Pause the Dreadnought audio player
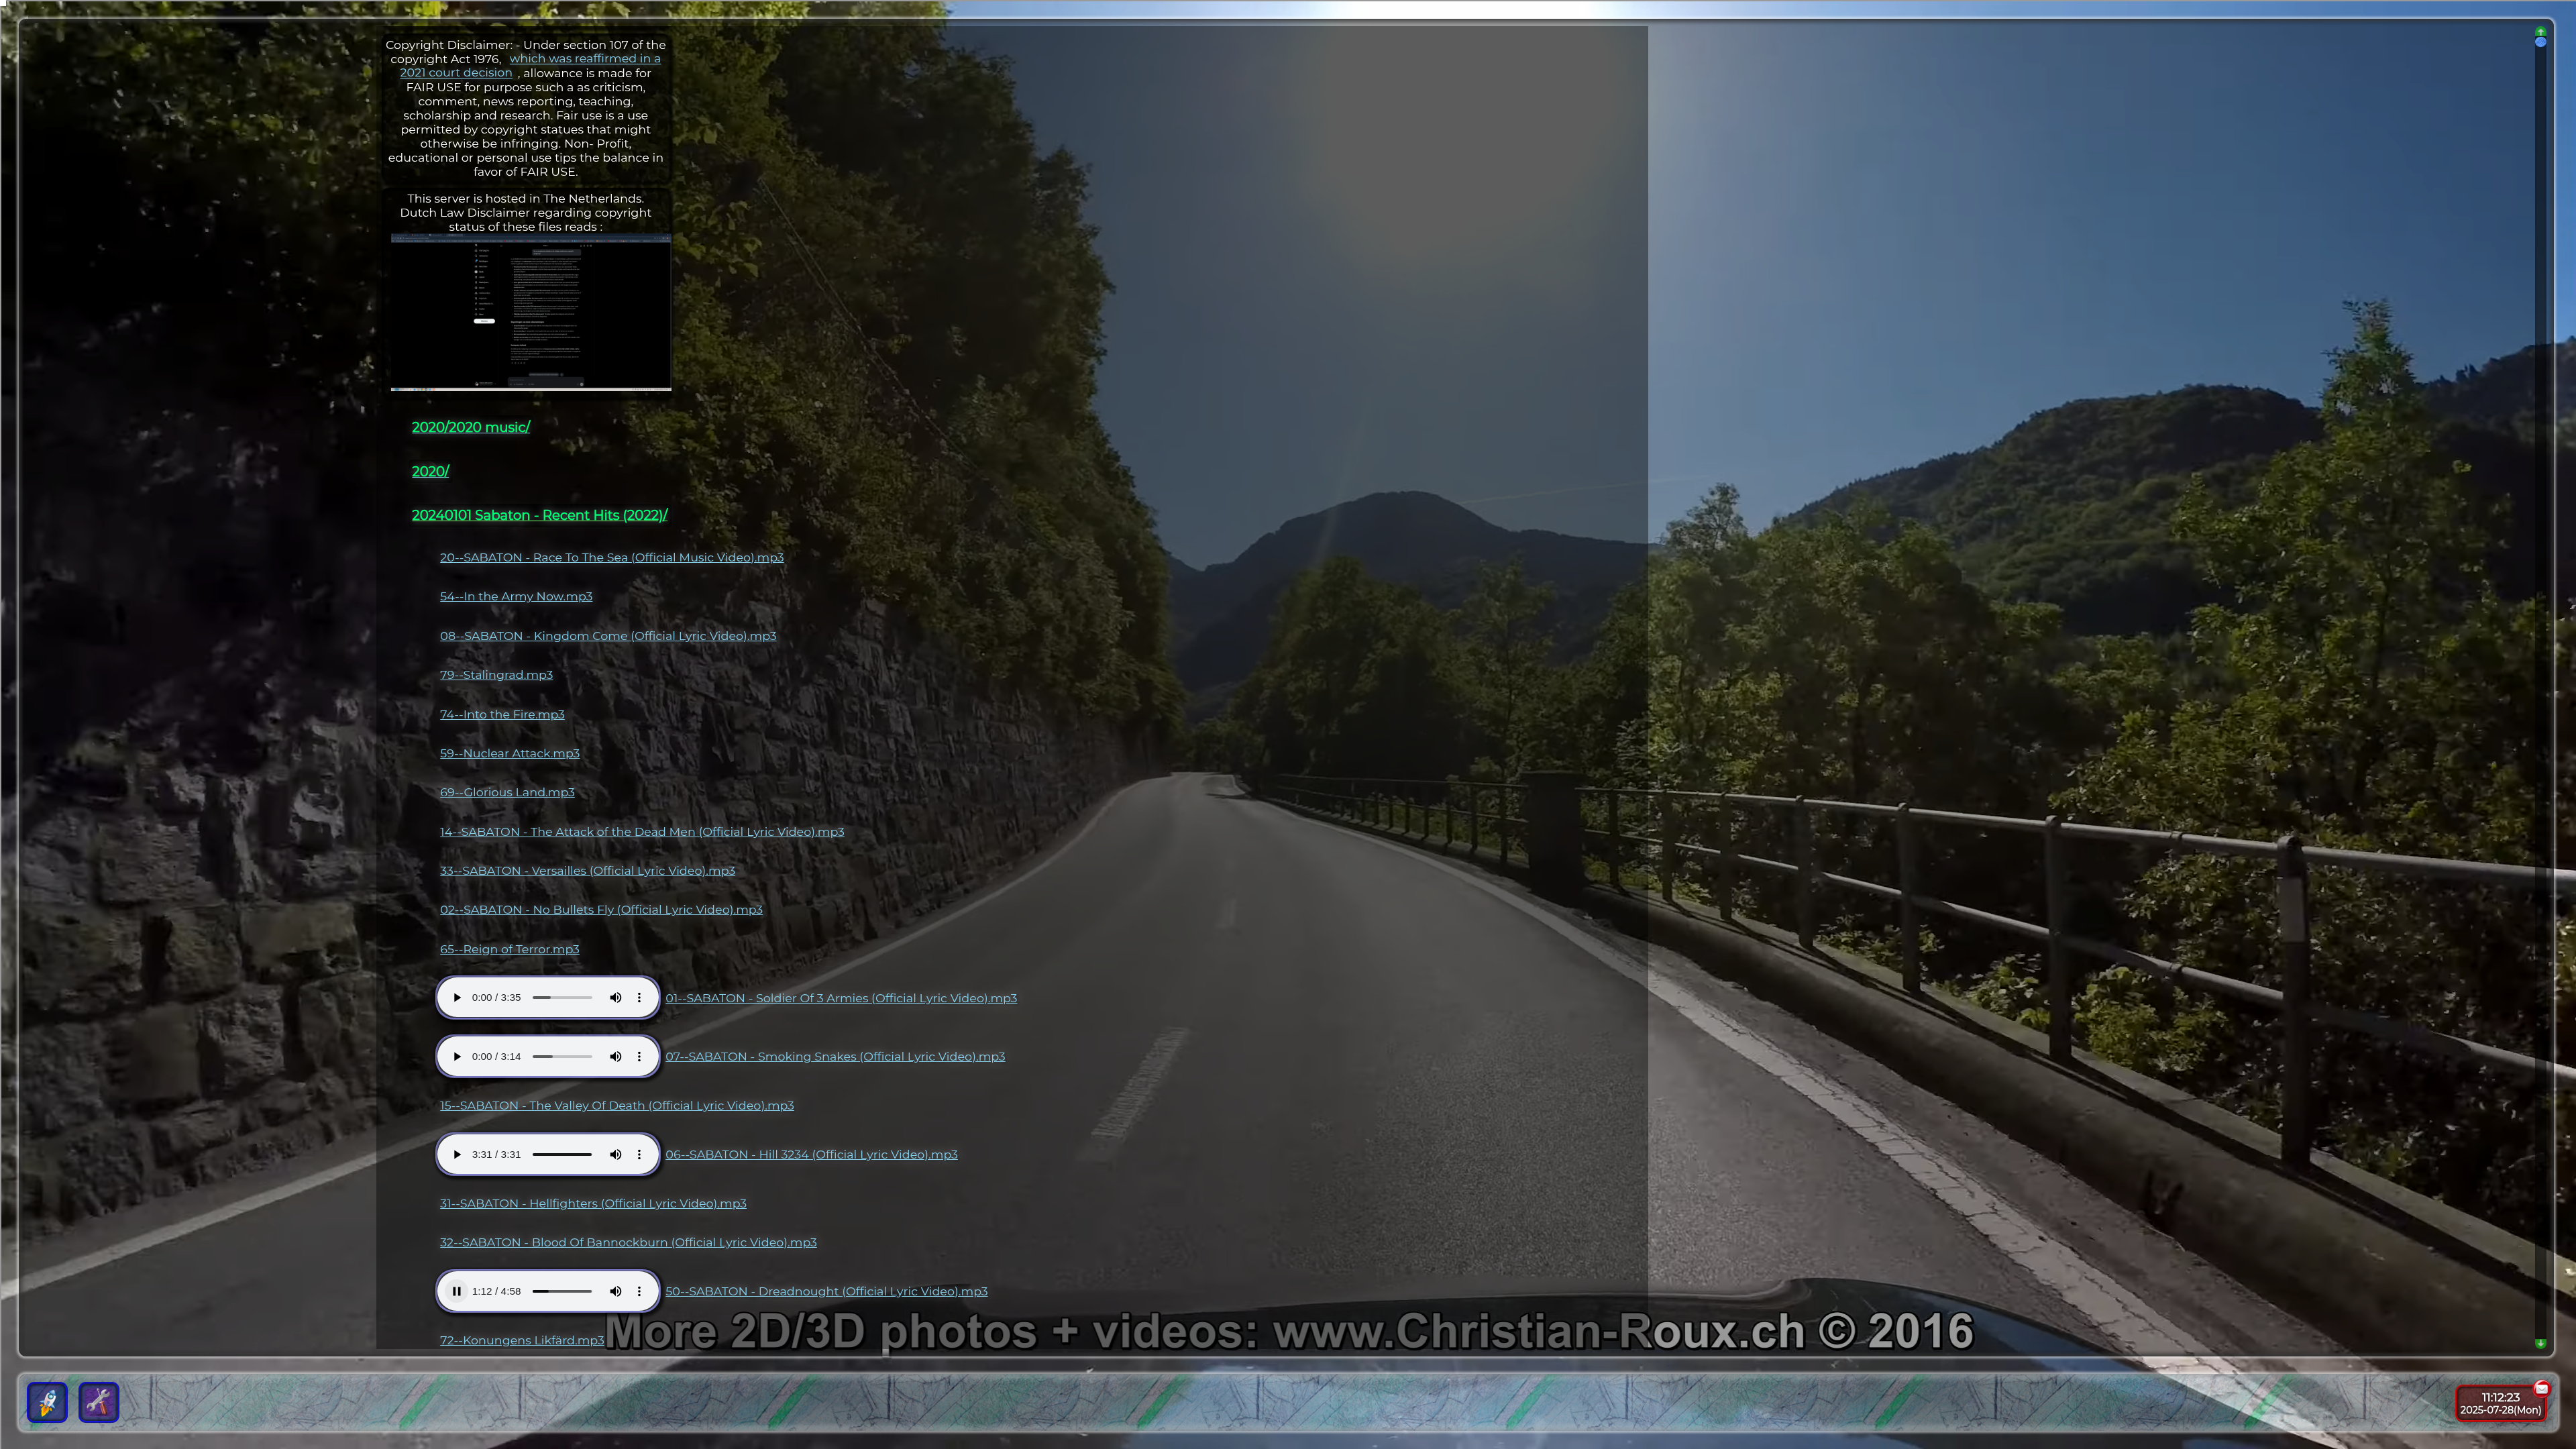The image size is (2576, 1449). tap(457, 1291)
